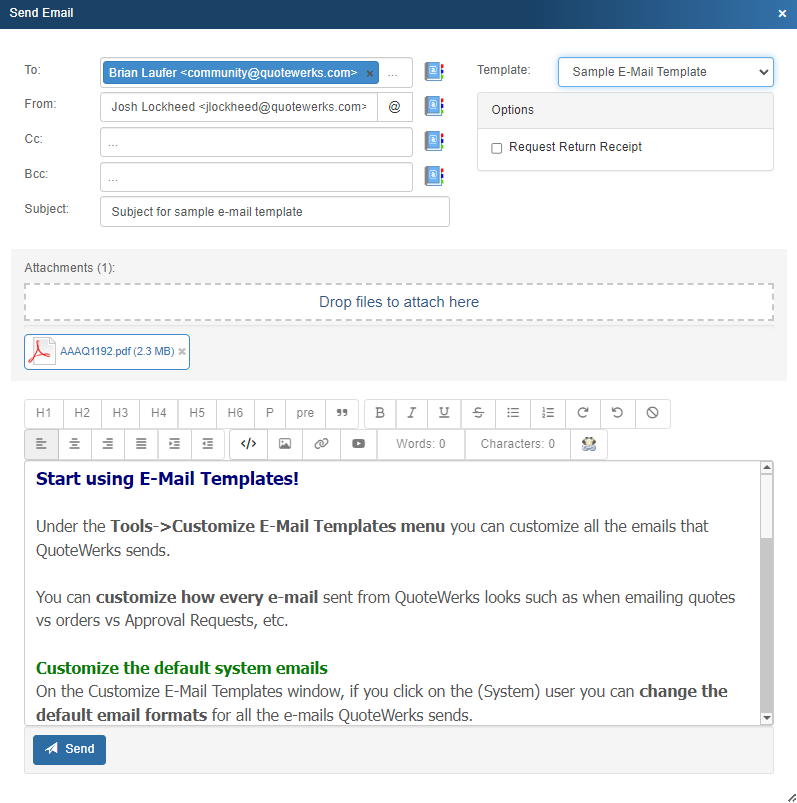Open AAAQ1192.pdf attachment link
The height and width of the screenshot is (803, 797).
[117, 351]
